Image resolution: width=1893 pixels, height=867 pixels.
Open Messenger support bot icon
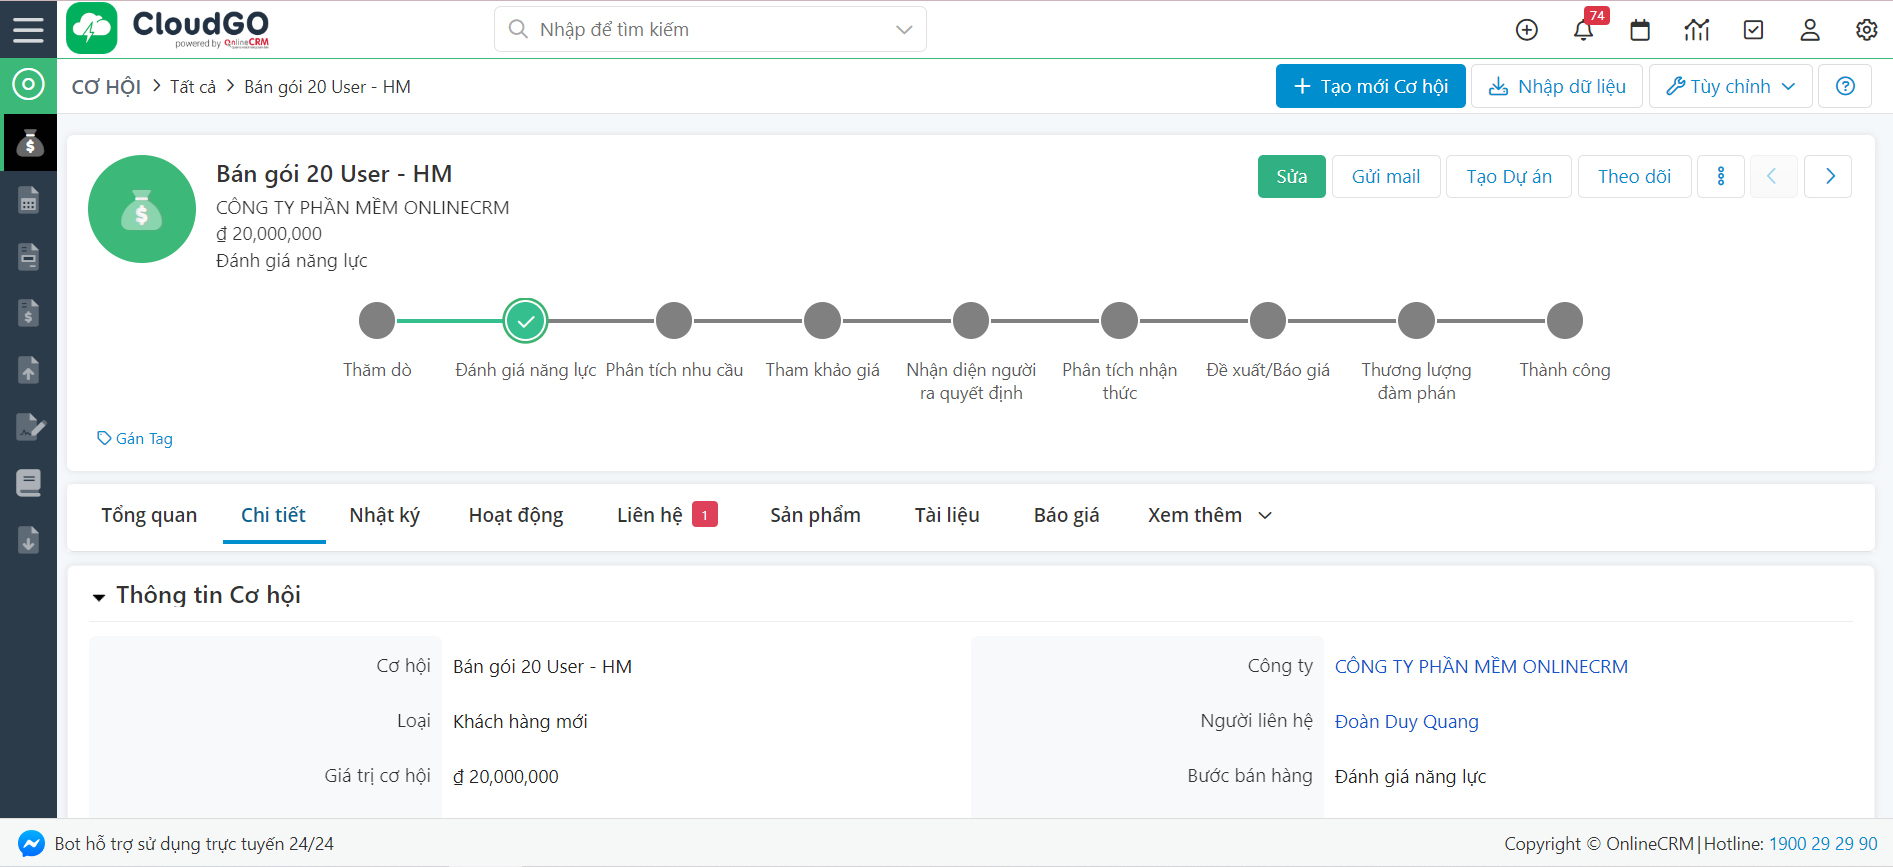coord(31,843)
